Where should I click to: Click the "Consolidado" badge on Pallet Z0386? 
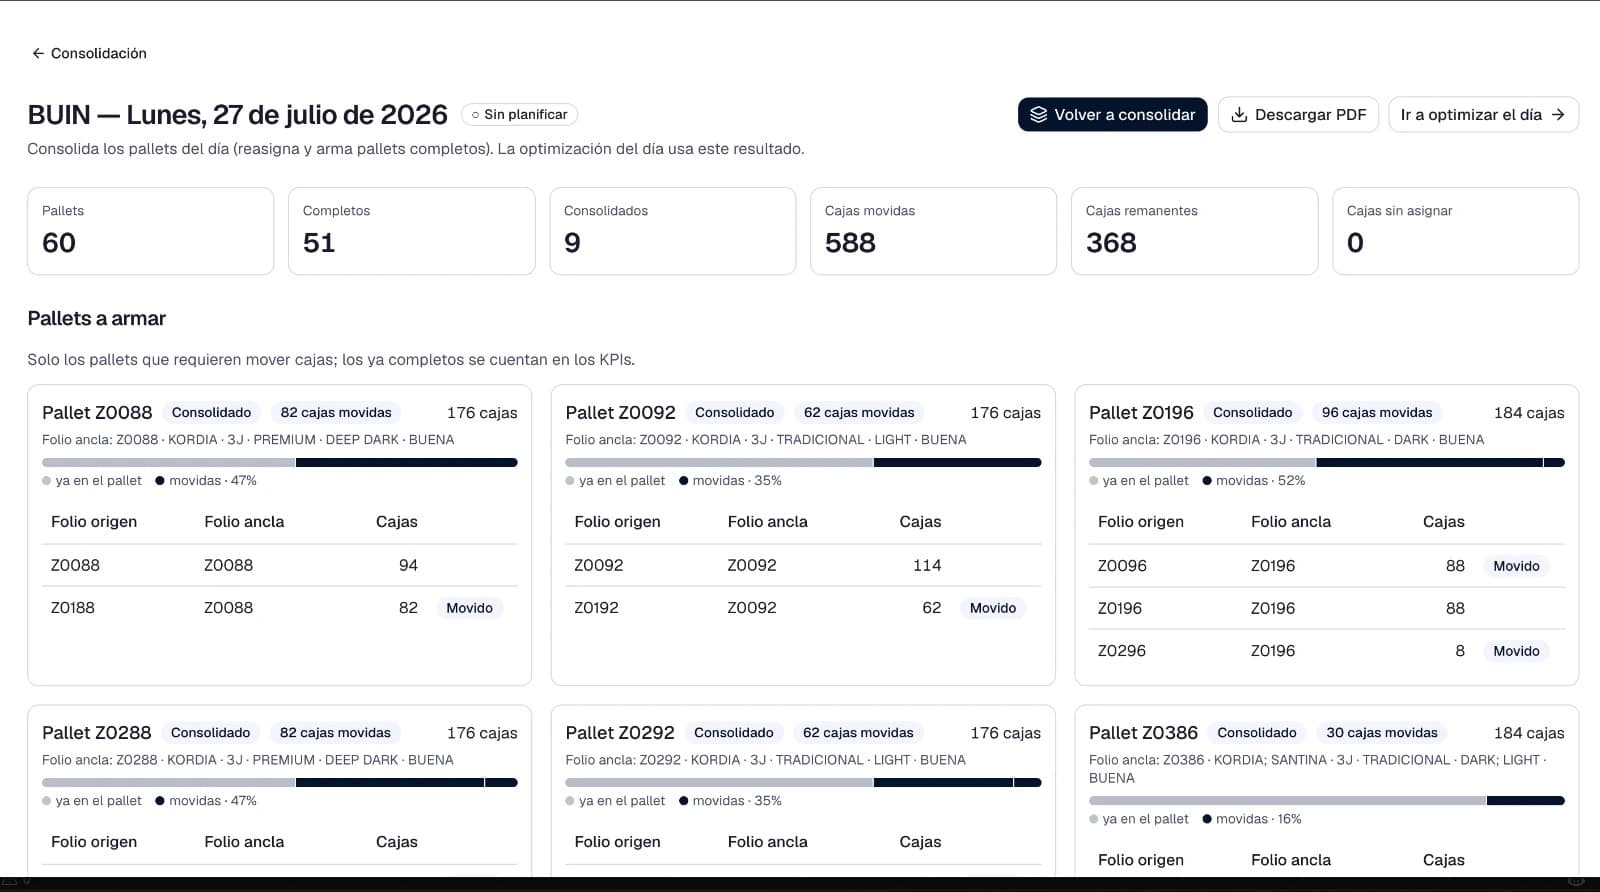point(1257,733)
